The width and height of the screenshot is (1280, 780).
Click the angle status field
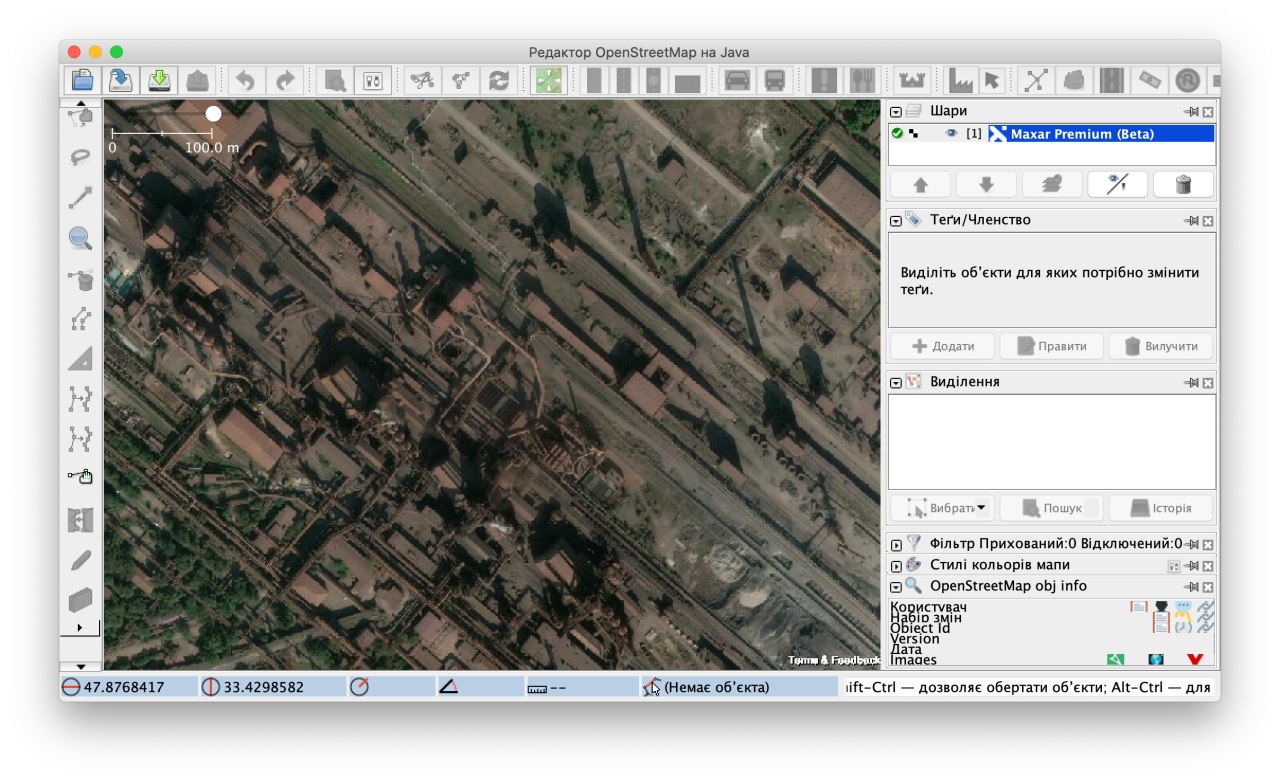(x=478, y=687)
